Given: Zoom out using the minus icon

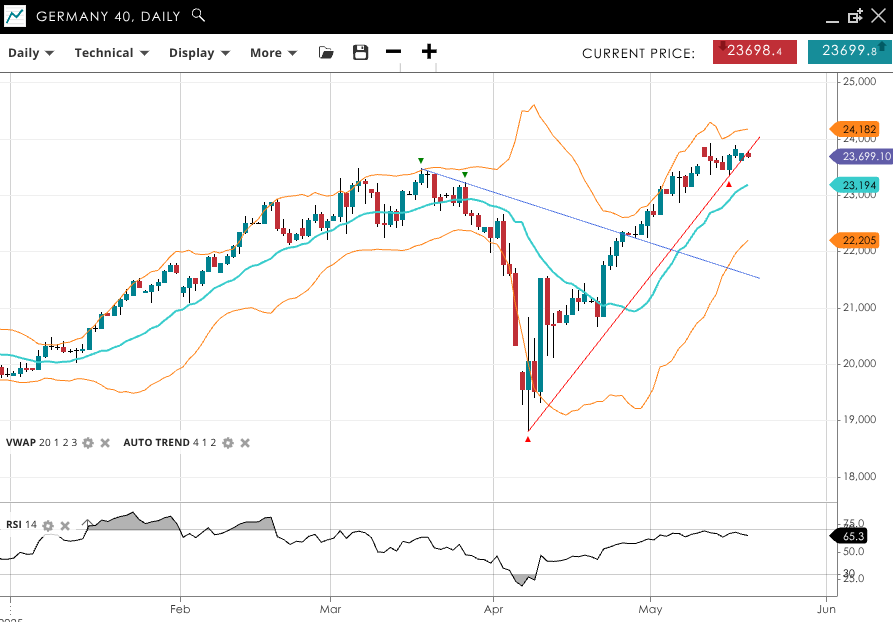Looking at the screenshot, I should pyautogui.click(x=393, y=52).
